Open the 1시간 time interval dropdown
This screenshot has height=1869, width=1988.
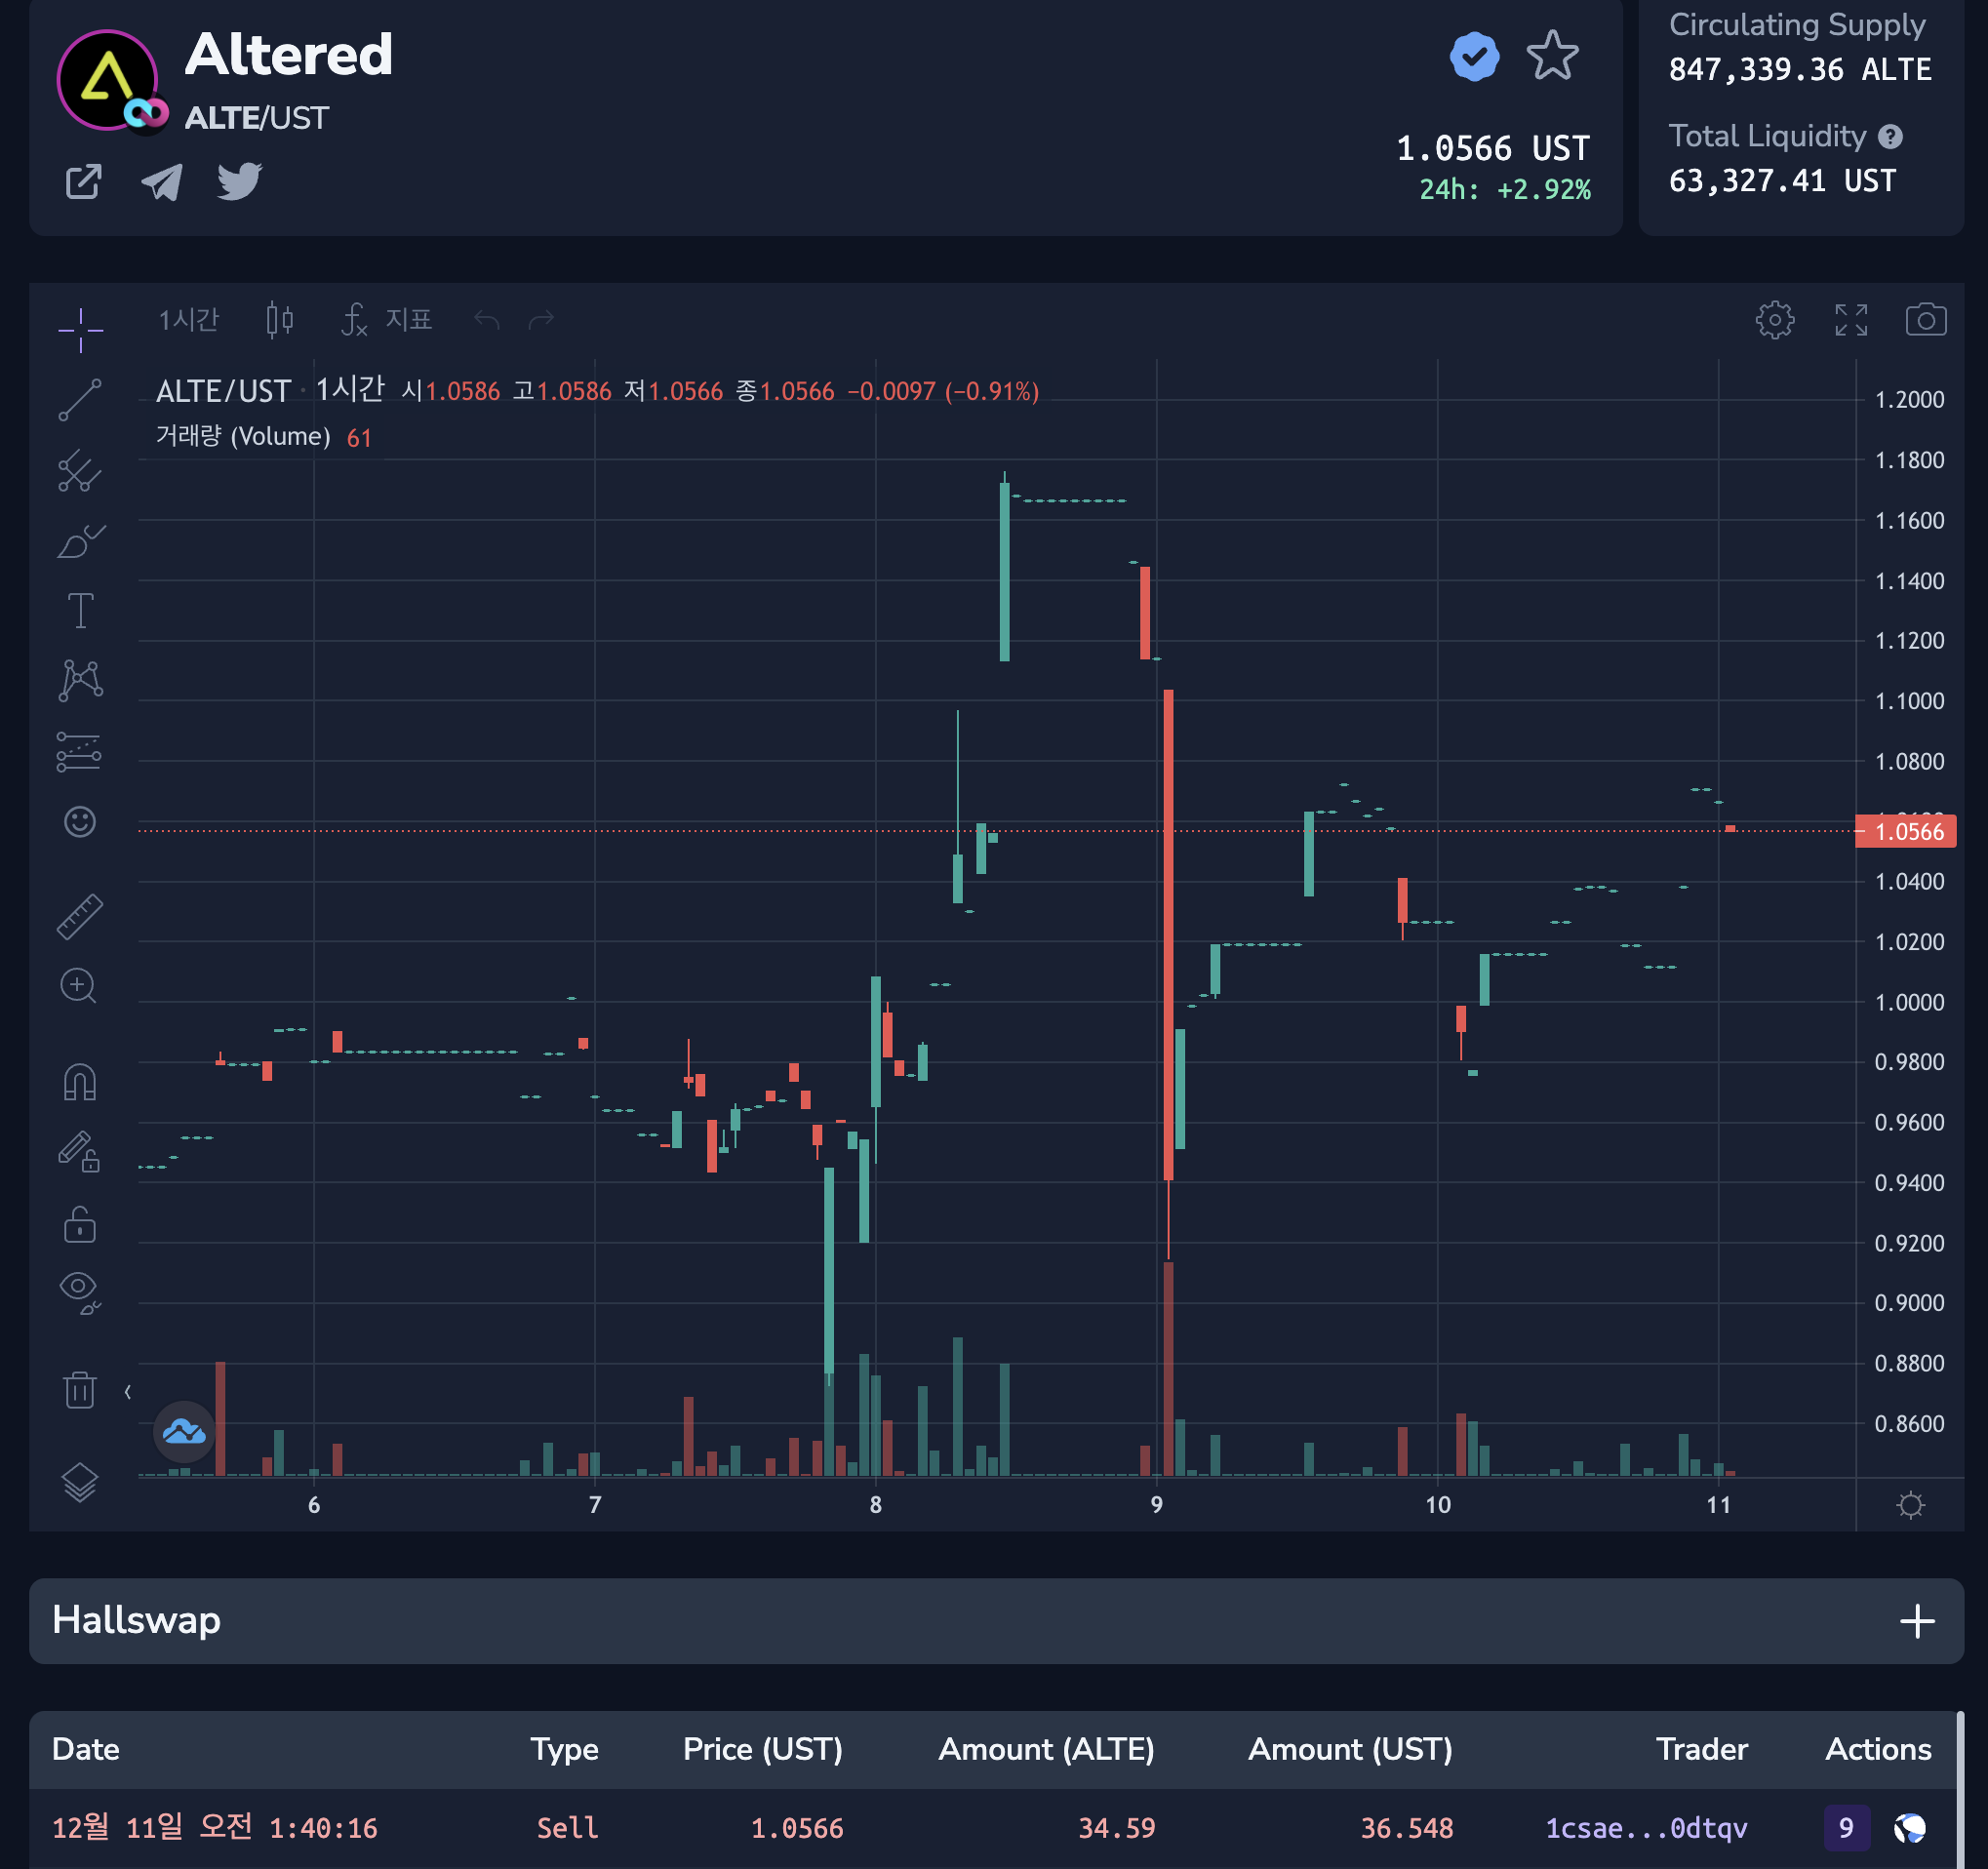[188, 320]
